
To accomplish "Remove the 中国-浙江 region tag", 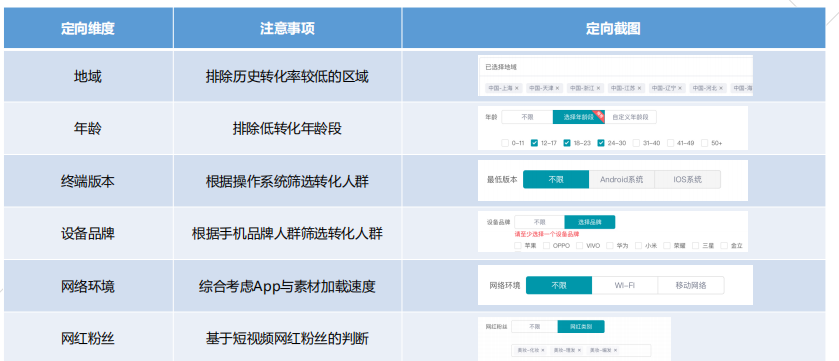I will [x=598, y=88].
